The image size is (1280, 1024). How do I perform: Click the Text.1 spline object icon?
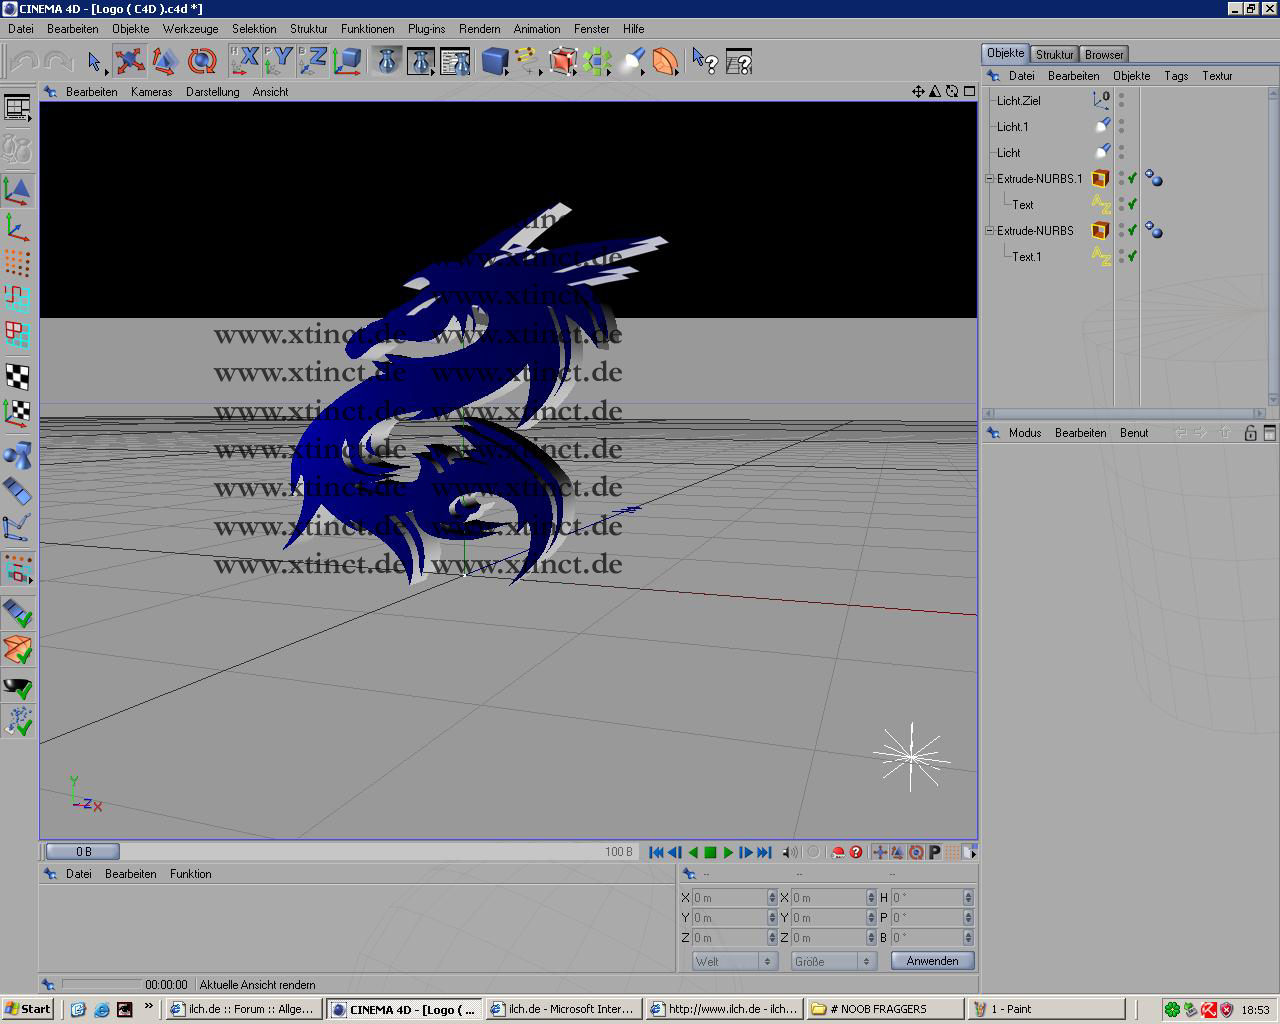point(1100,256)
